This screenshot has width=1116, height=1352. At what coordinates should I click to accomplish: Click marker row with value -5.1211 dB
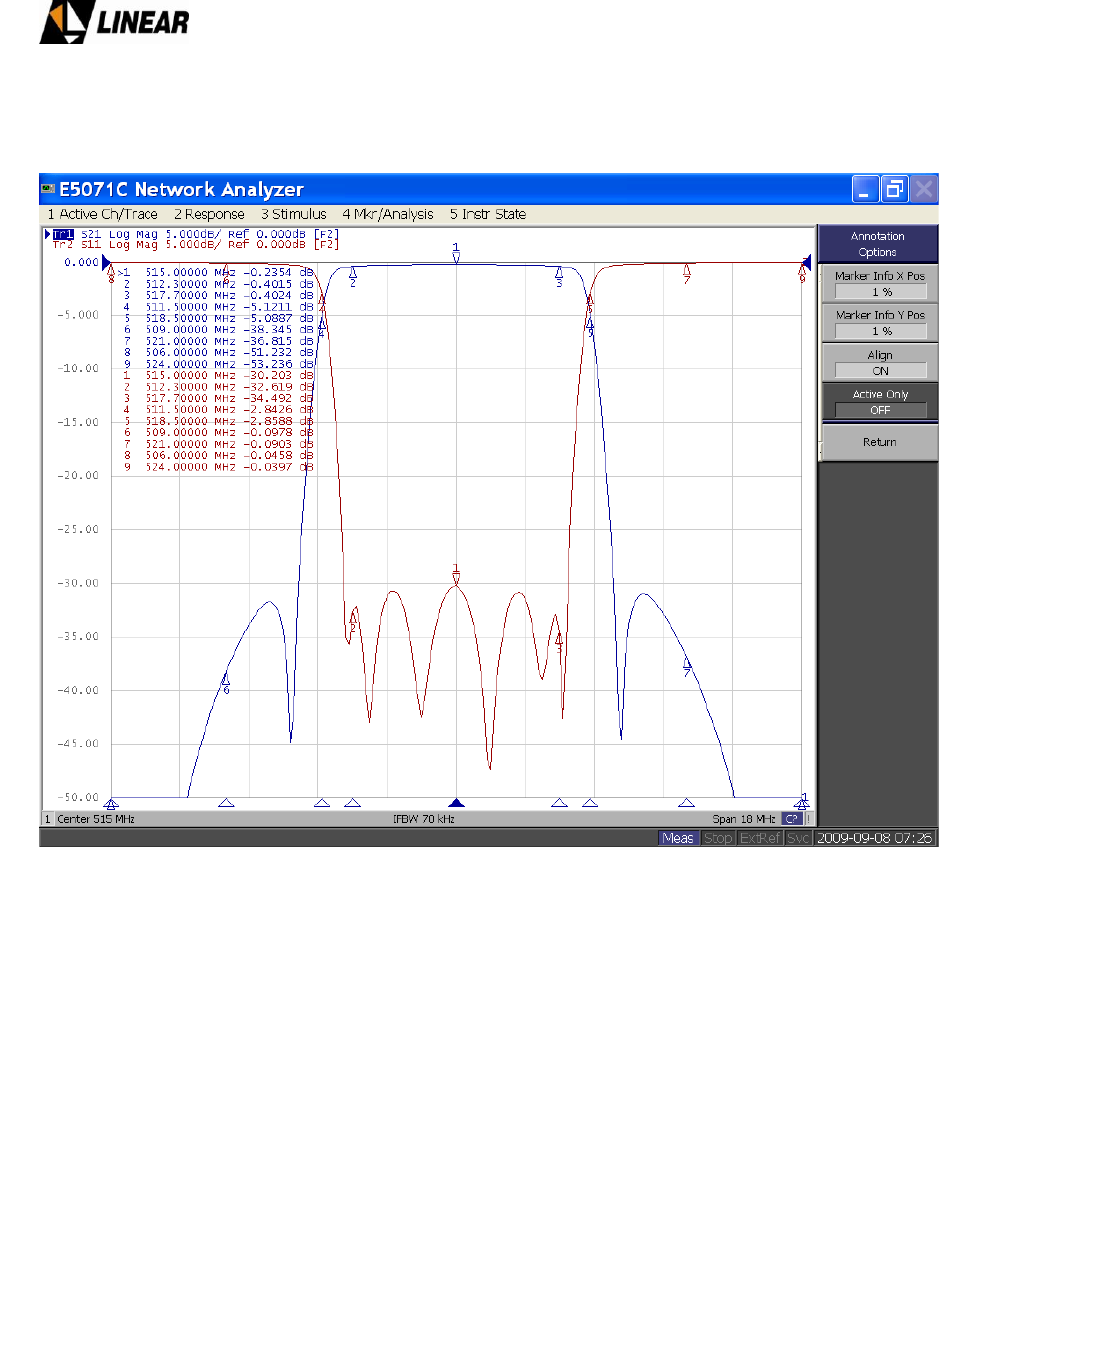pyautogui.click(x=216, y=307)
